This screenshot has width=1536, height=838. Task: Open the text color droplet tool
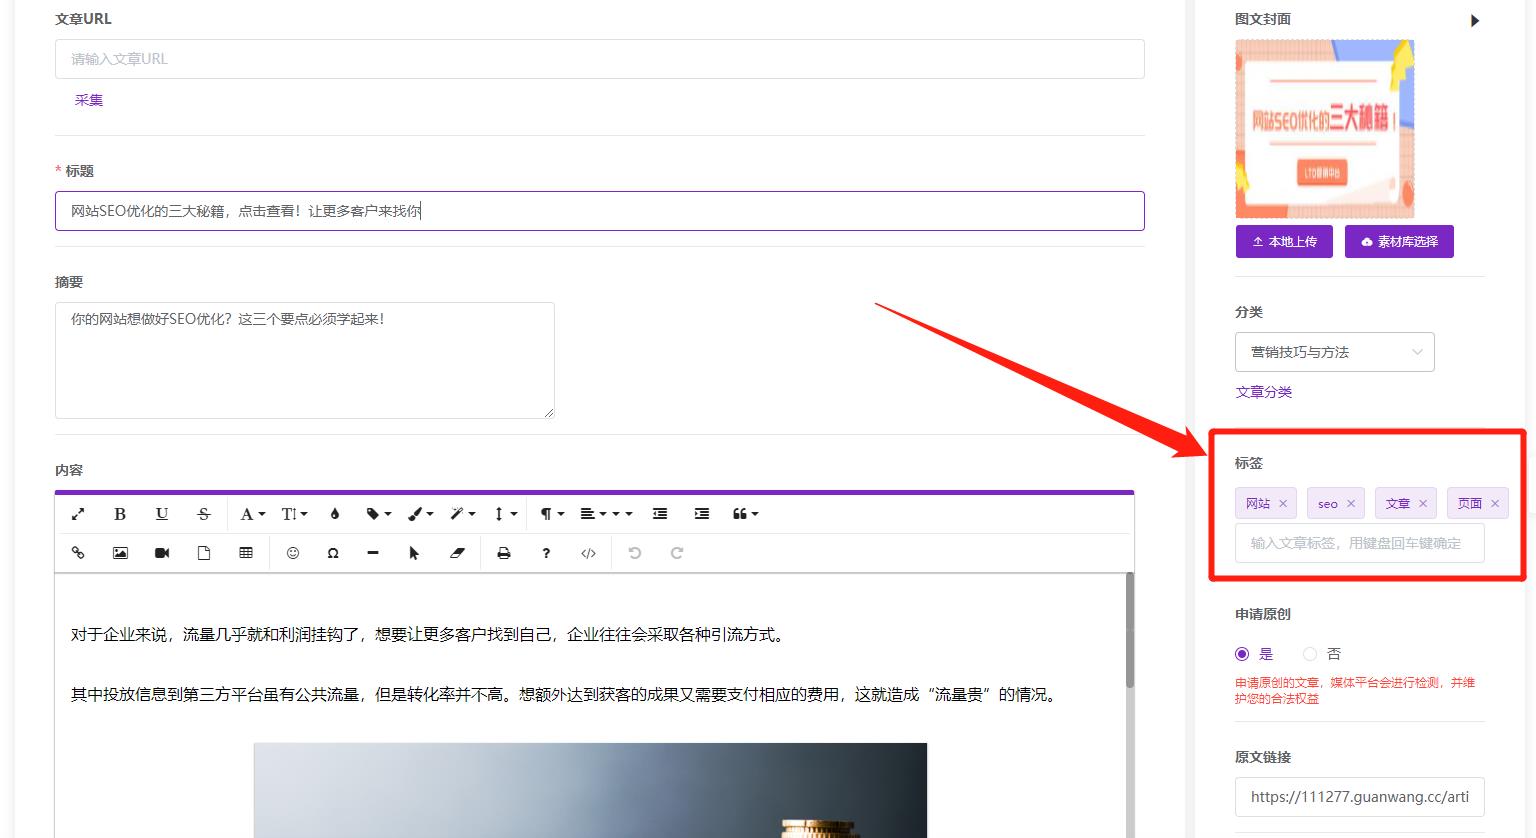335,514
